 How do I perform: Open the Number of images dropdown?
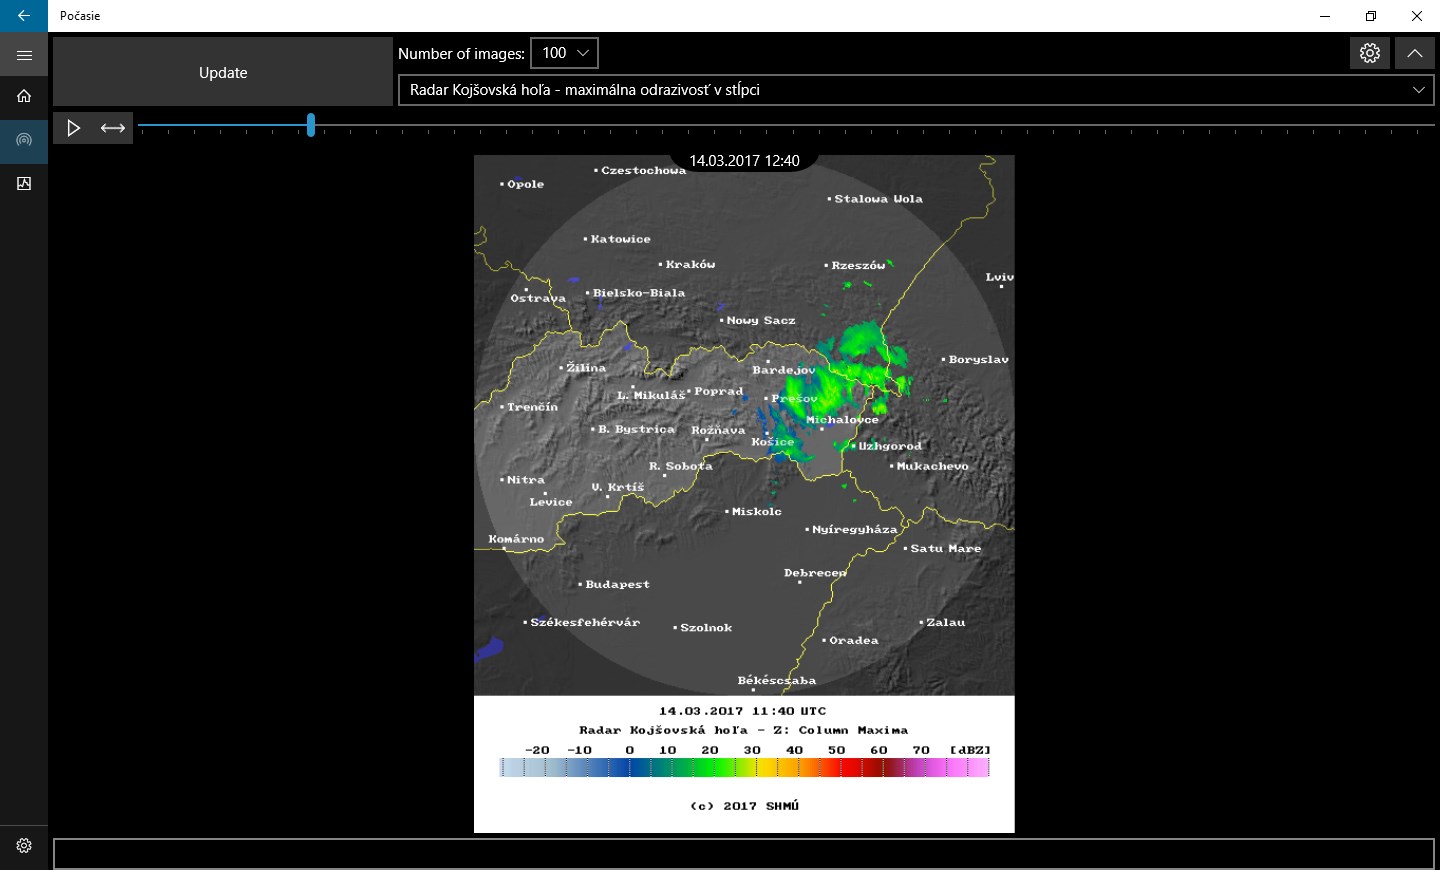click(565, 53)
